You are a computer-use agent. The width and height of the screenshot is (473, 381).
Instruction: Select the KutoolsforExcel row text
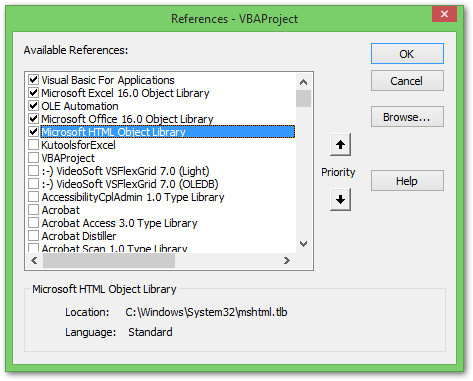78,145
